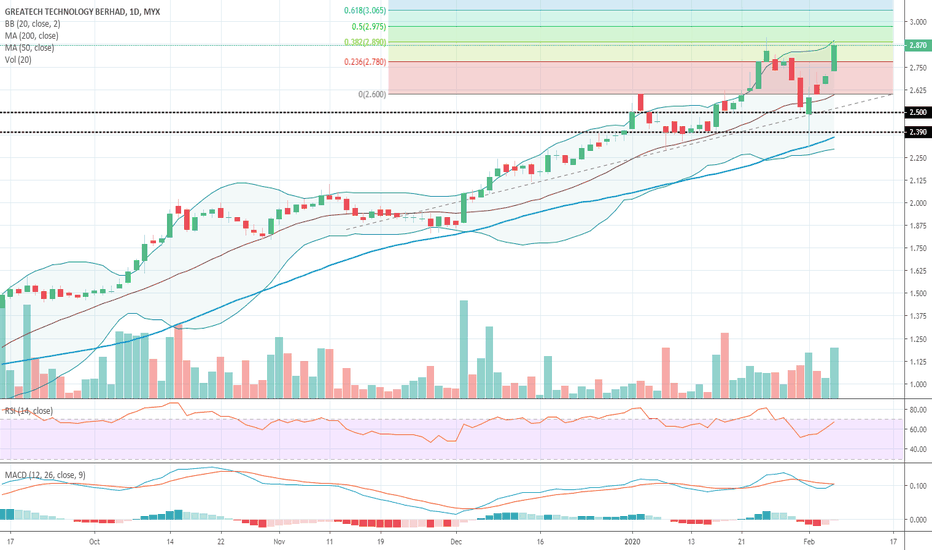The image size is (932, 550).
Task: Click the 1.500 price axis label
Action: click(918, 293)
